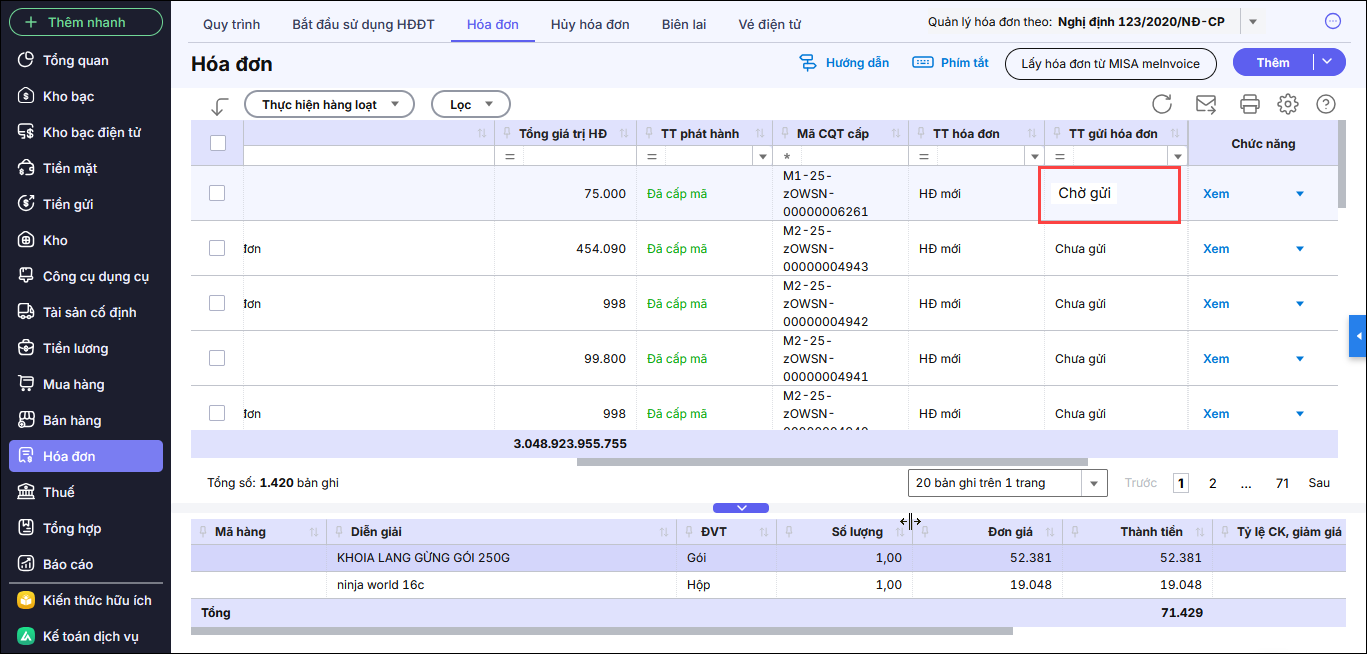Click the back arrow icon beside Thực hiện hàng loạt
Screen dimensions: 1367x654
point(220,106)
